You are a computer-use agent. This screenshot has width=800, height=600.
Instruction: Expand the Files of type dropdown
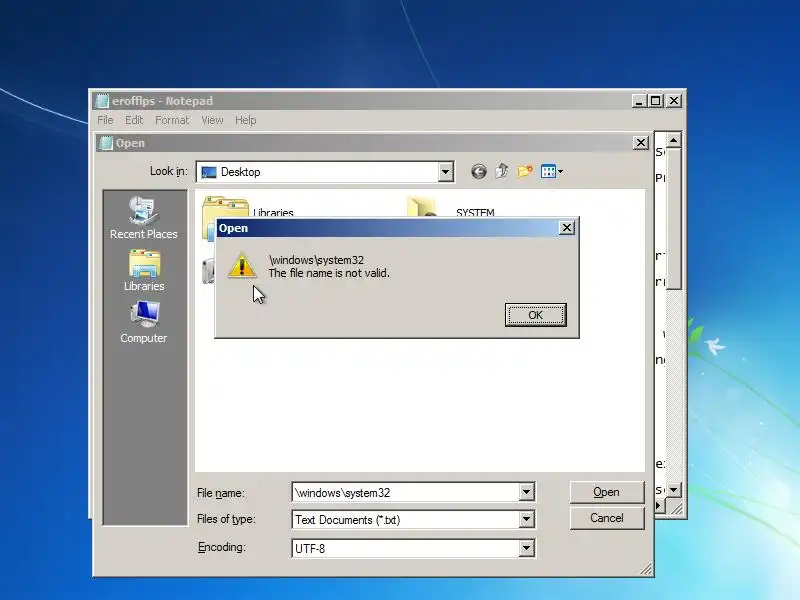pos(527,519)
